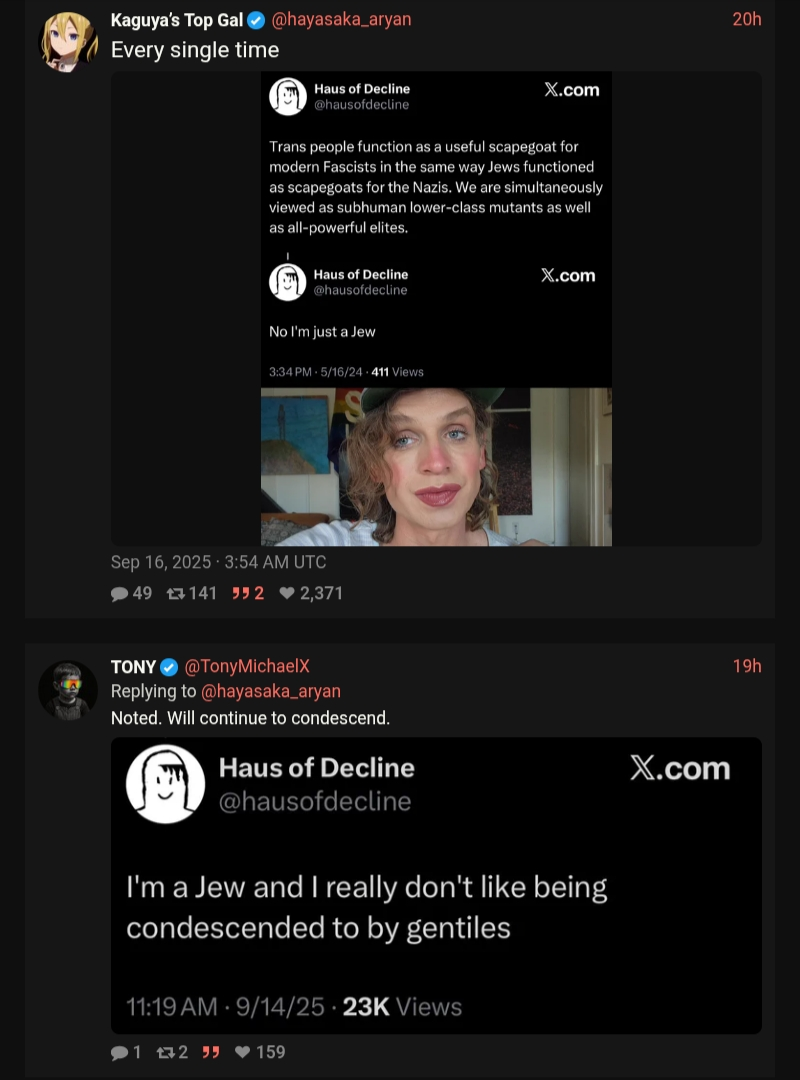The image size is (800, 1080).
Task: Open the Sep 16, 2025 date link
Action: coord(218,562)
